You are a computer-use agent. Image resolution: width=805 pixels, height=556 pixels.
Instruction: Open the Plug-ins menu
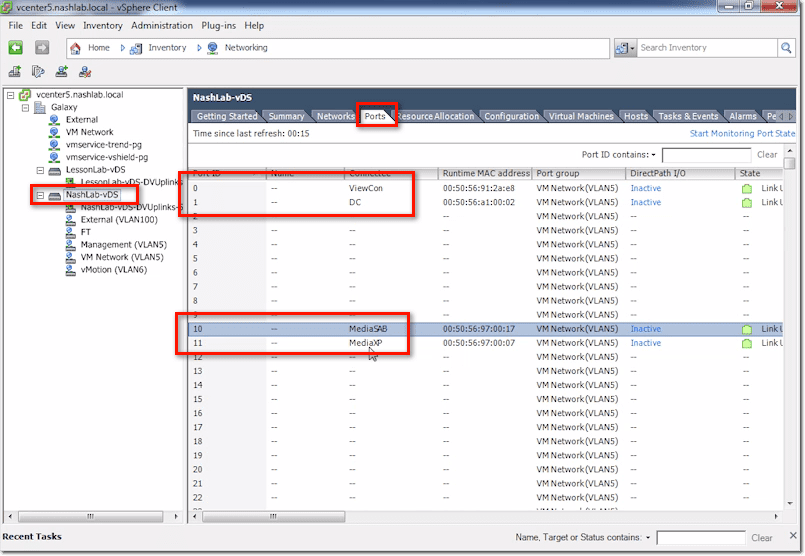pyautogui.click(x=218, y=26)
